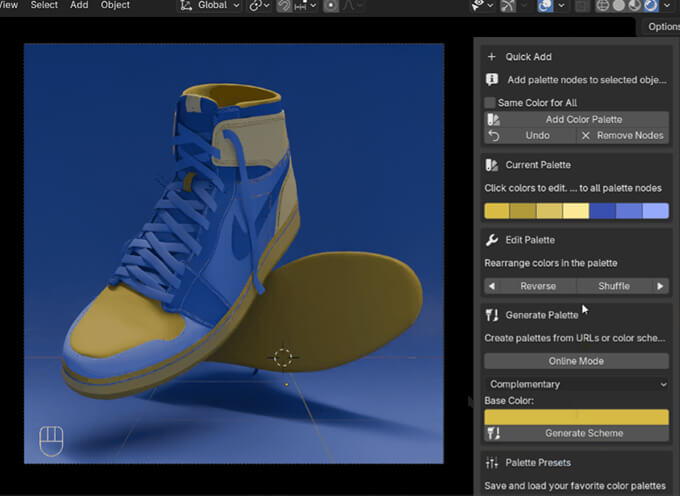This screenshot has width=680, height=496.
Task: Switch to rendered viewport shading sphere
Action: 651,5
